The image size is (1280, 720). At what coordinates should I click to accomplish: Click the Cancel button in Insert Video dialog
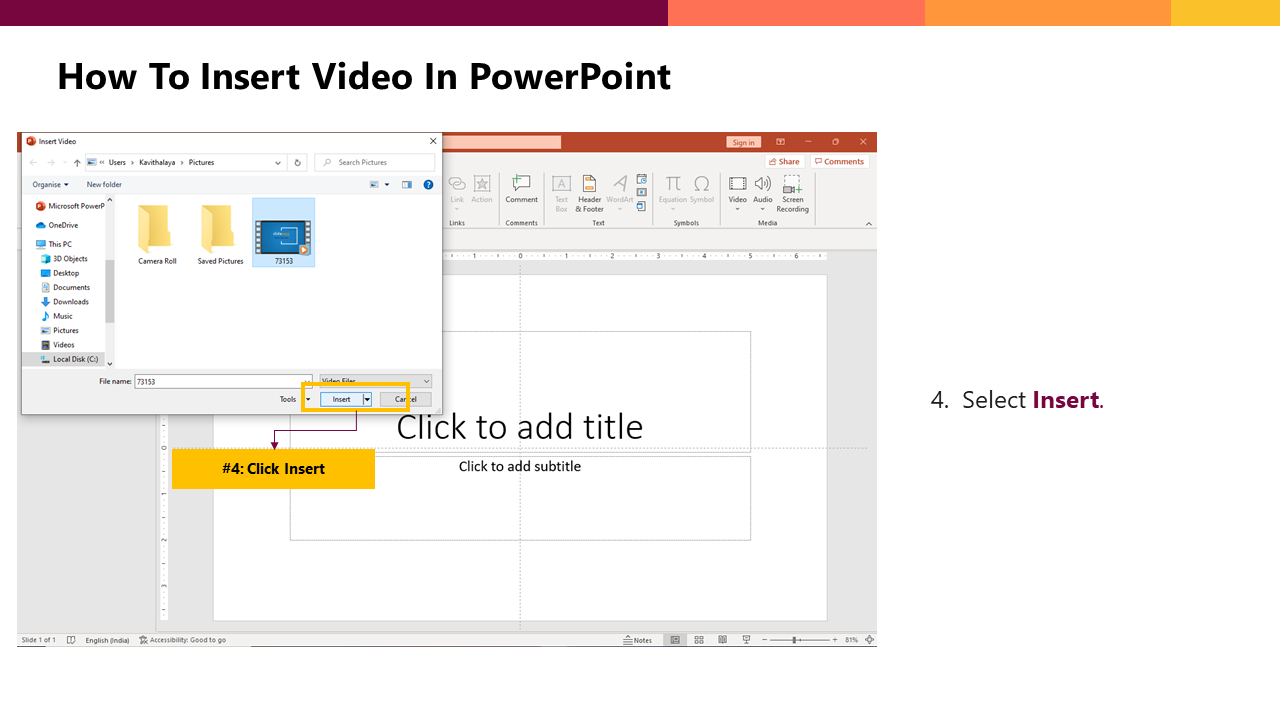[405, 399]
